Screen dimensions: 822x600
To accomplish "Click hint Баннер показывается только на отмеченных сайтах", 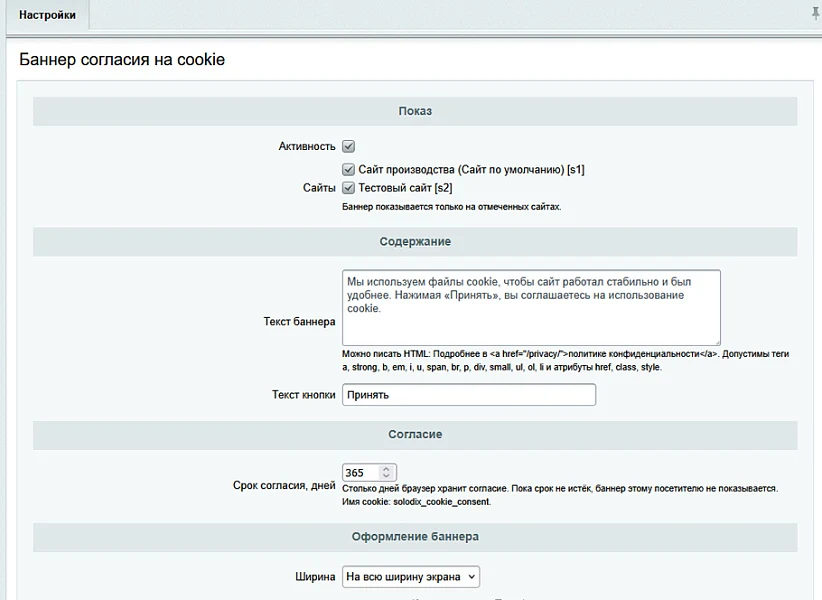I will click(451, 207).
